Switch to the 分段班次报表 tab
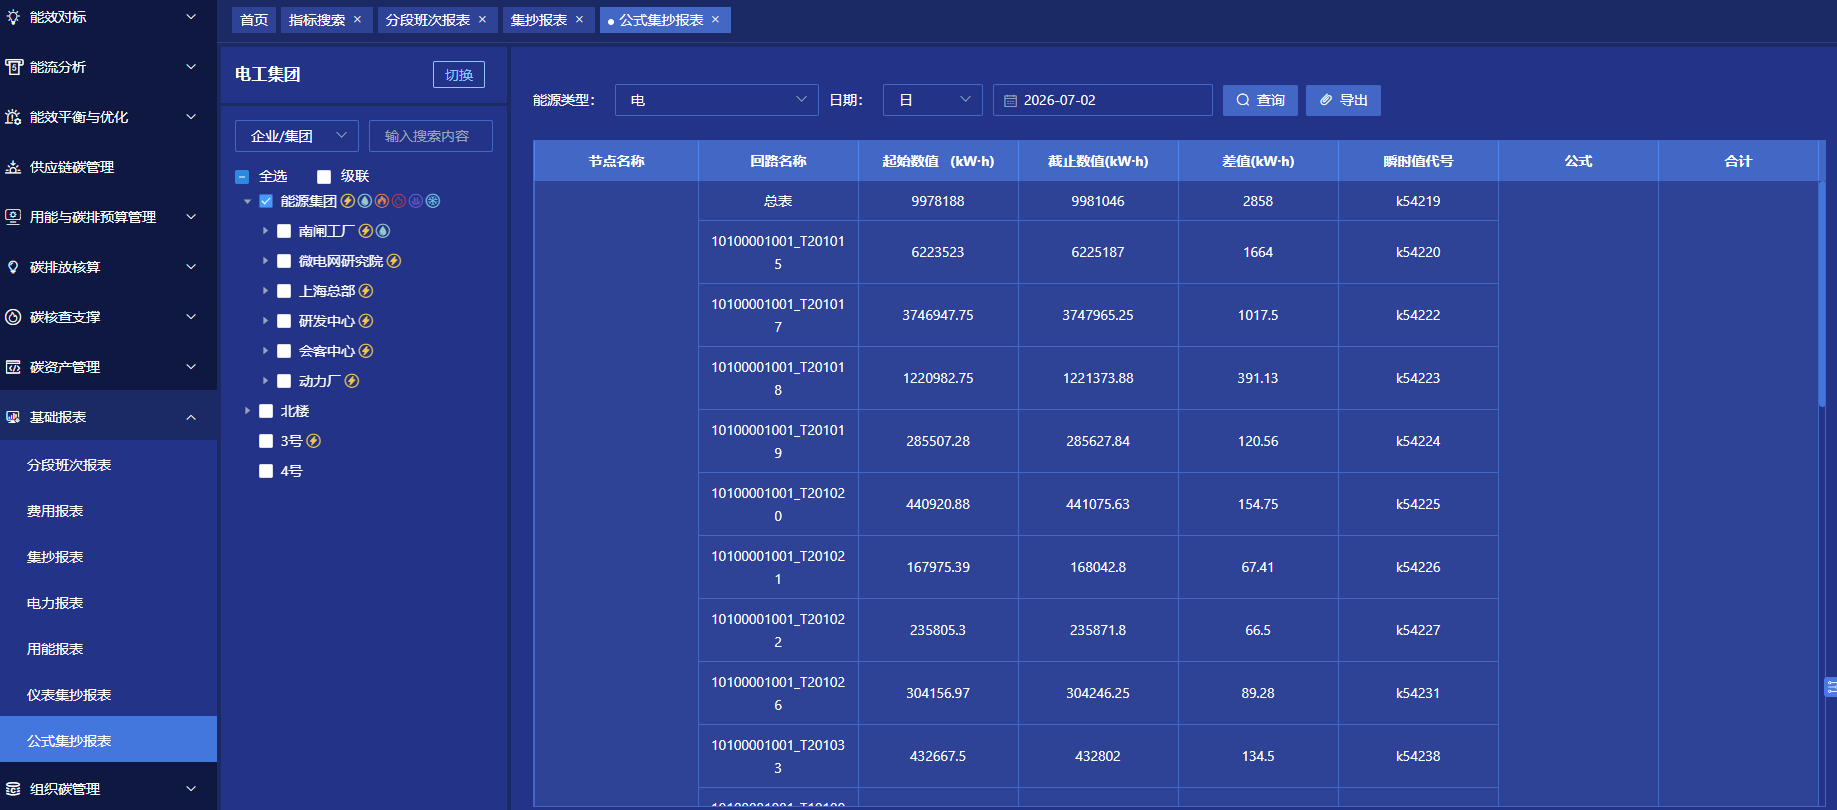The image size is (1837, 810). [x=428, y=20]
